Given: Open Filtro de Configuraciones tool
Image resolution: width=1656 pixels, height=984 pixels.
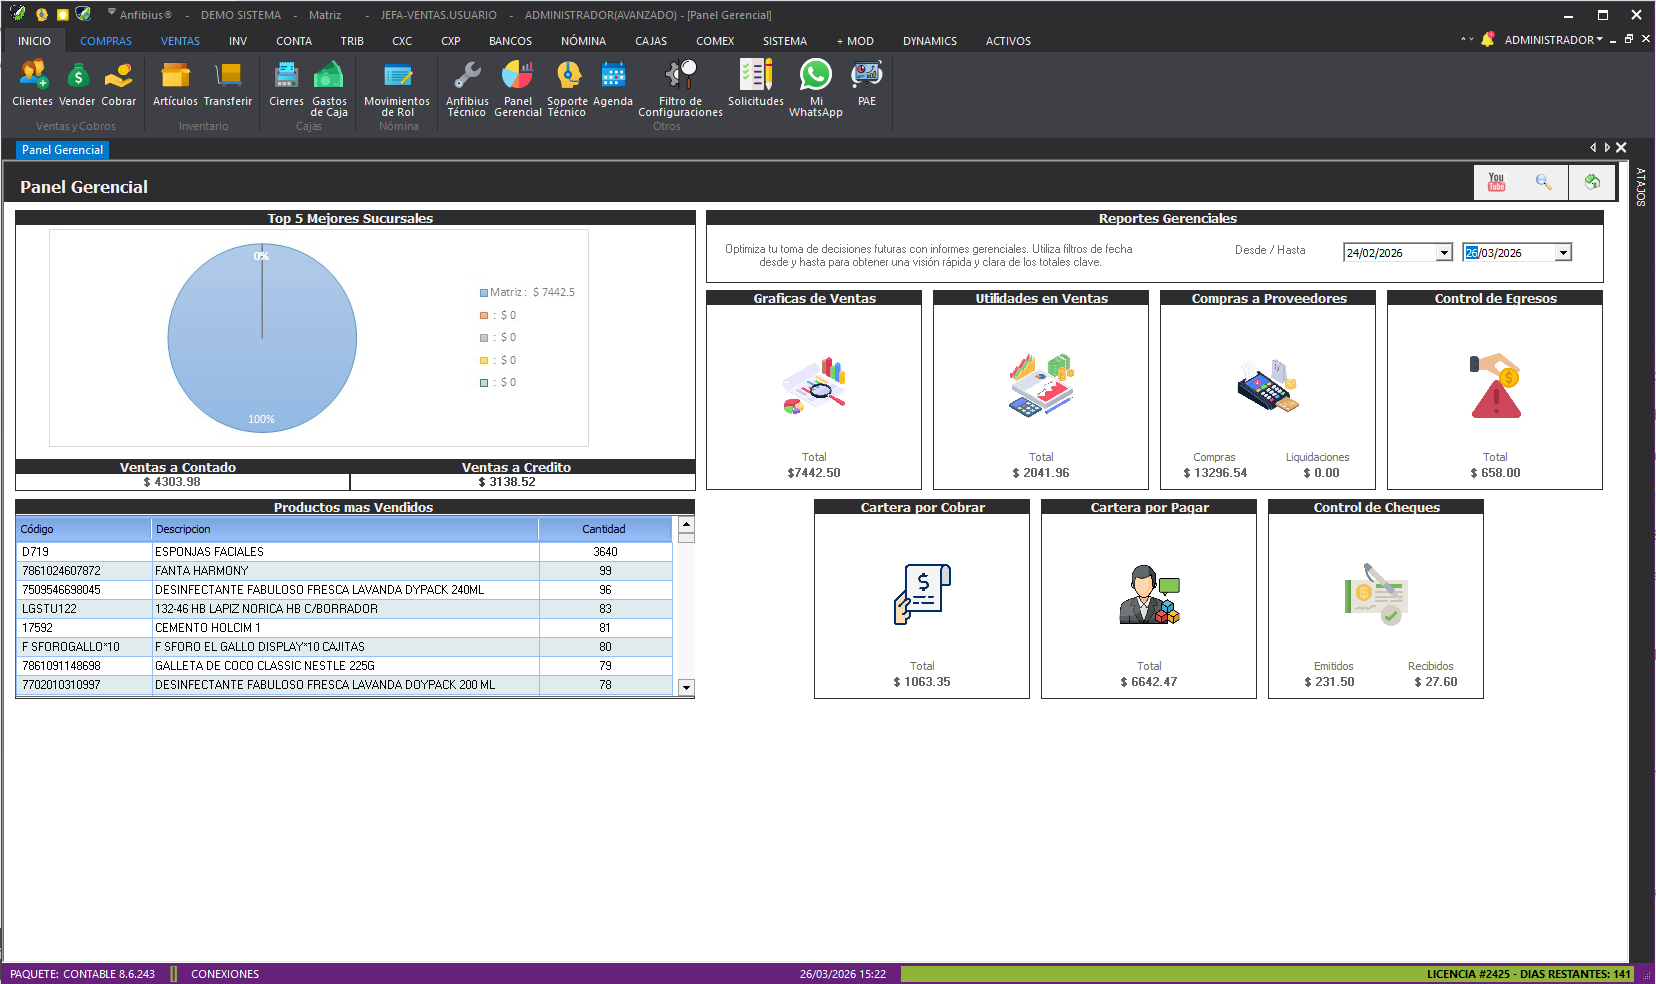Looking at the screenshot, I should point(680,76).
